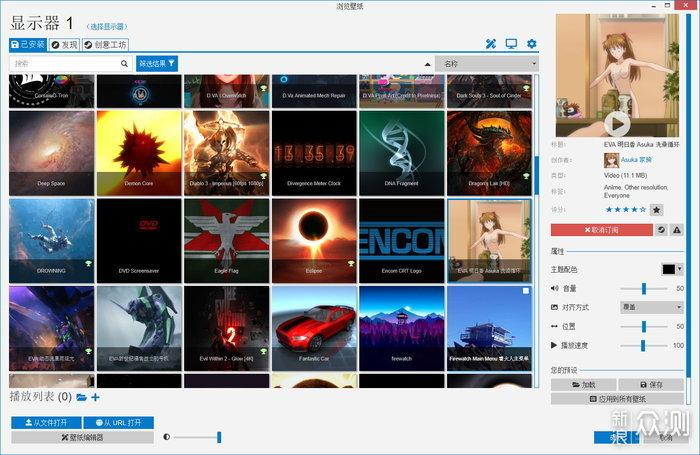Click the monitor display icon in top toolbar
The height and width of the screenshot is (455, 700).
[511, 44]
